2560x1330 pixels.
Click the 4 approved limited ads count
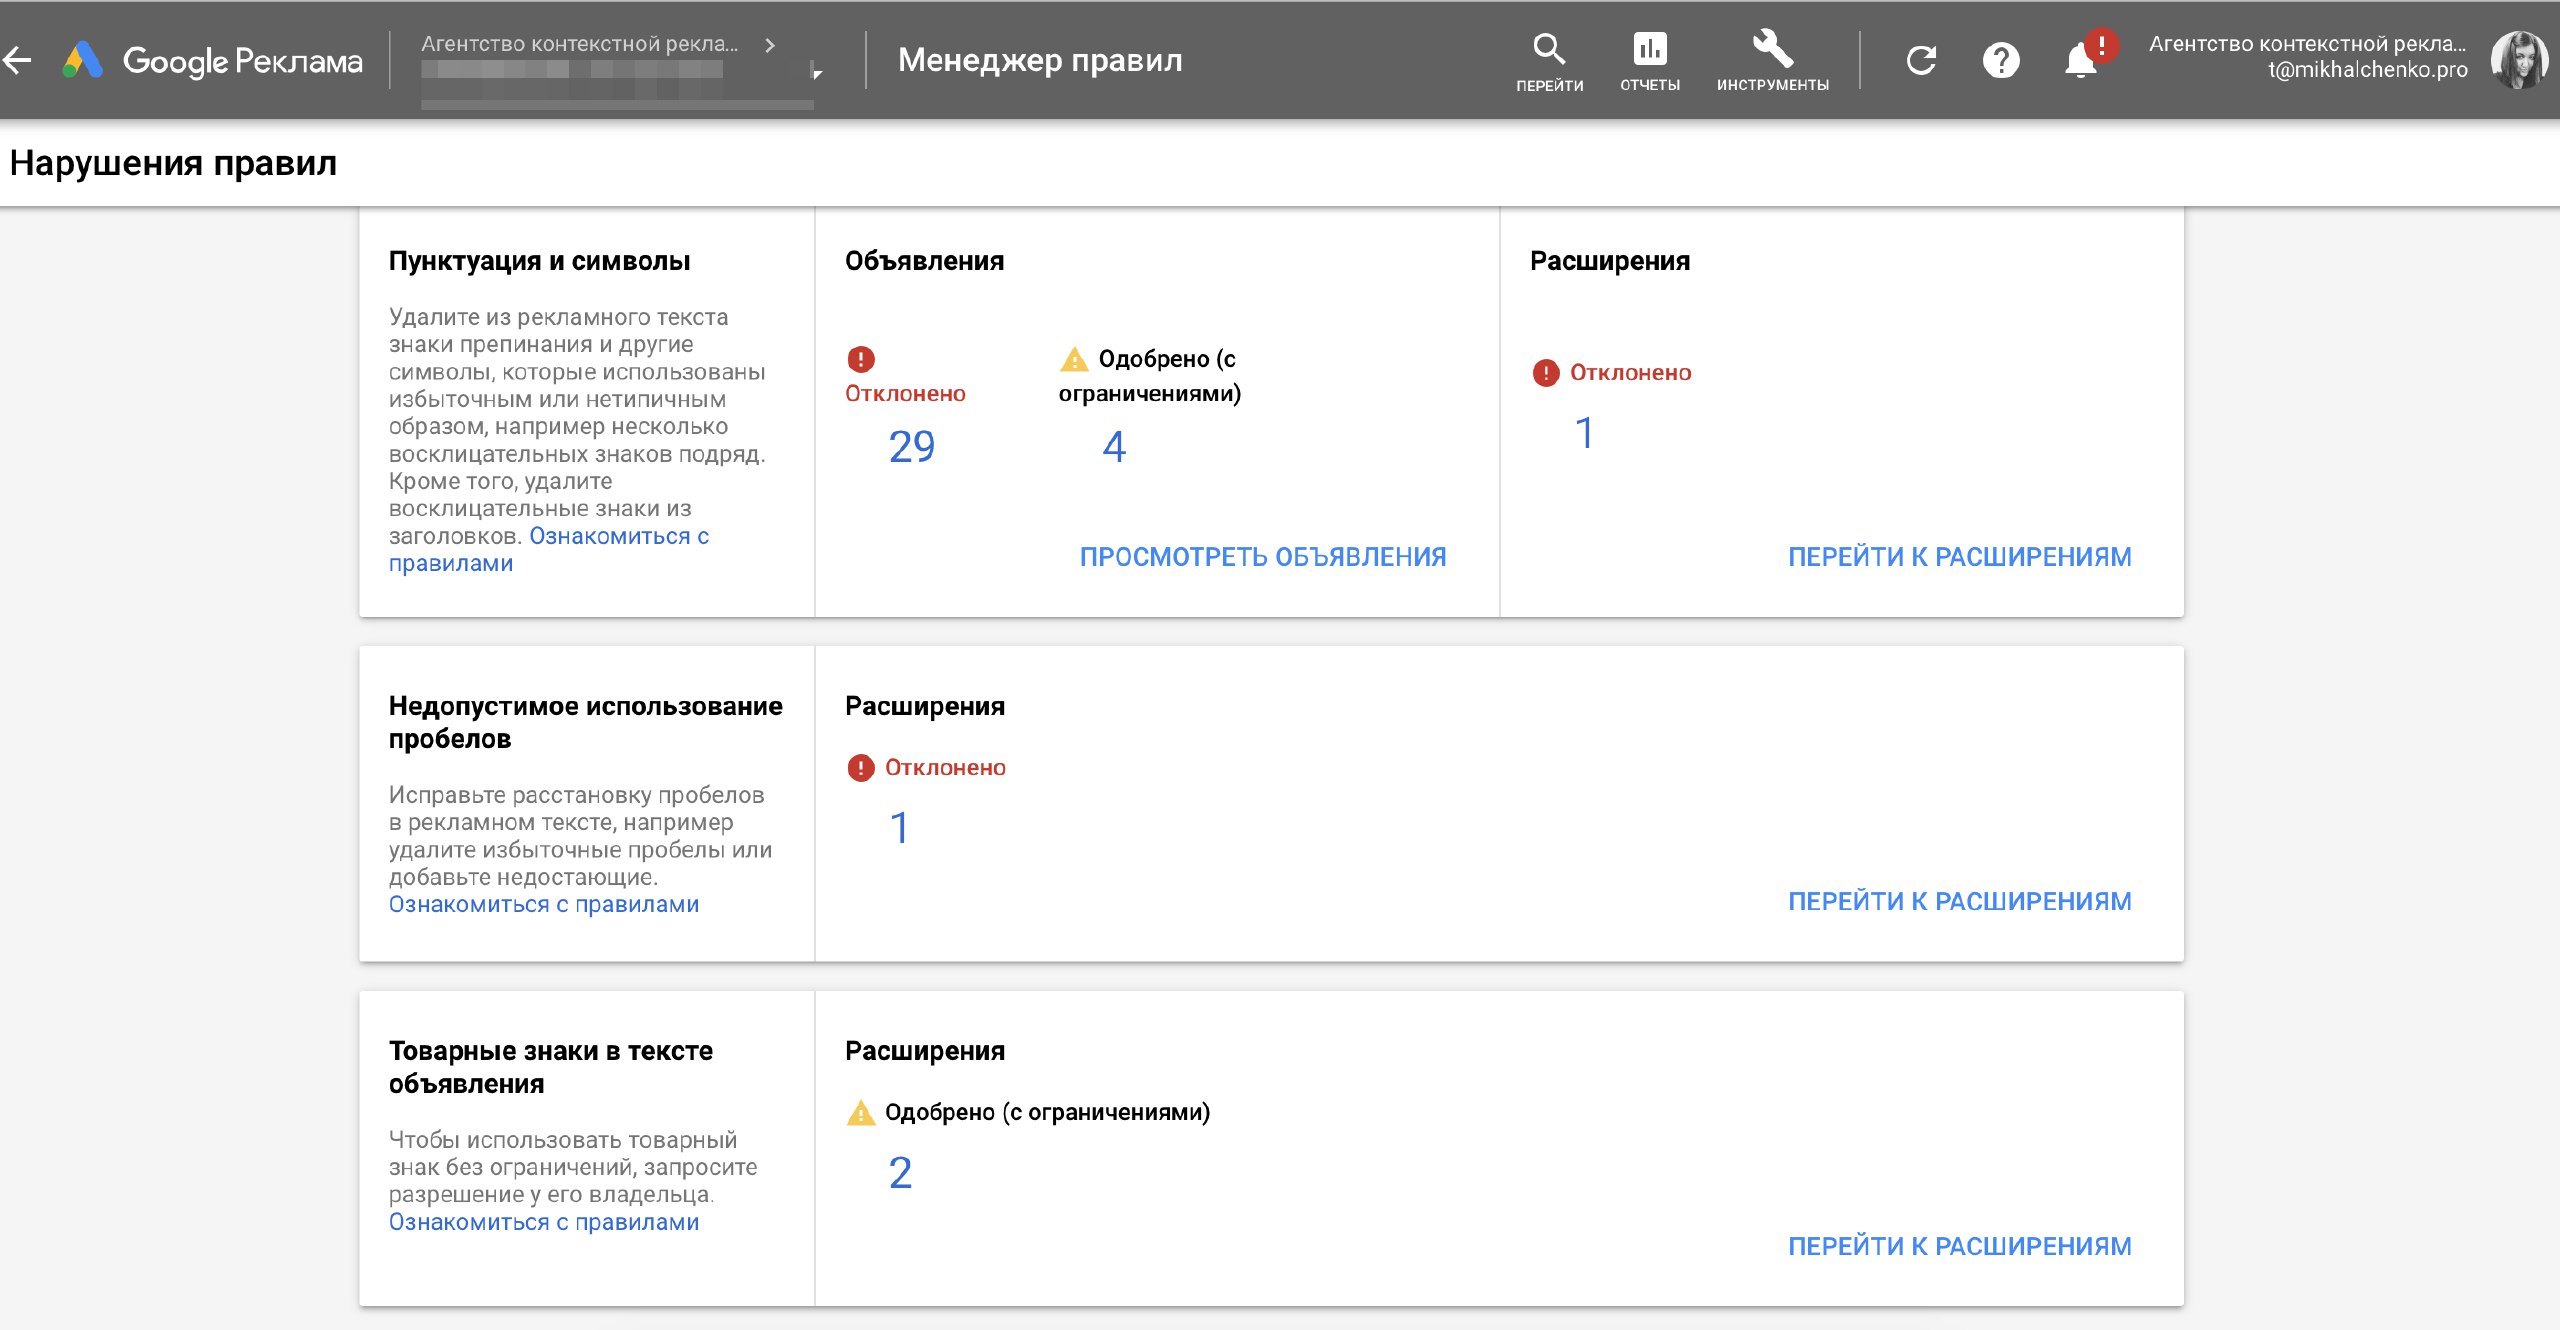pos(1114,446)
